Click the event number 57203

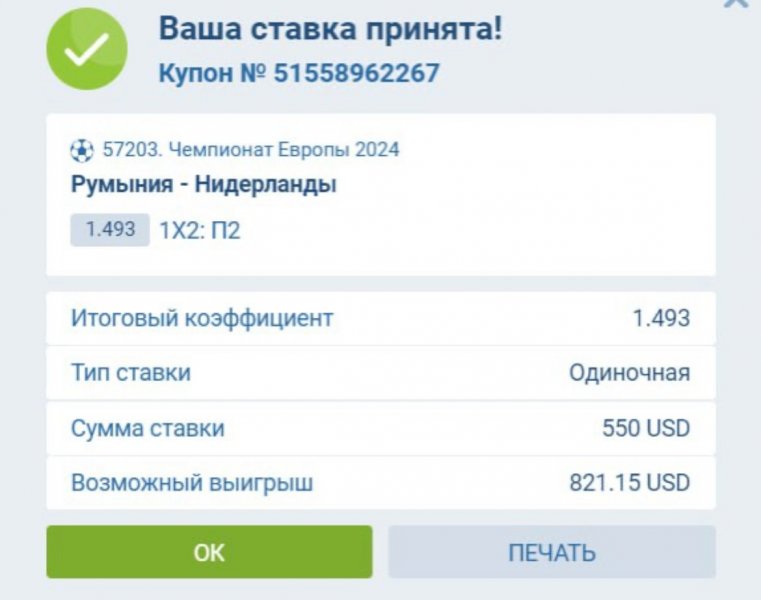(126, 150)
